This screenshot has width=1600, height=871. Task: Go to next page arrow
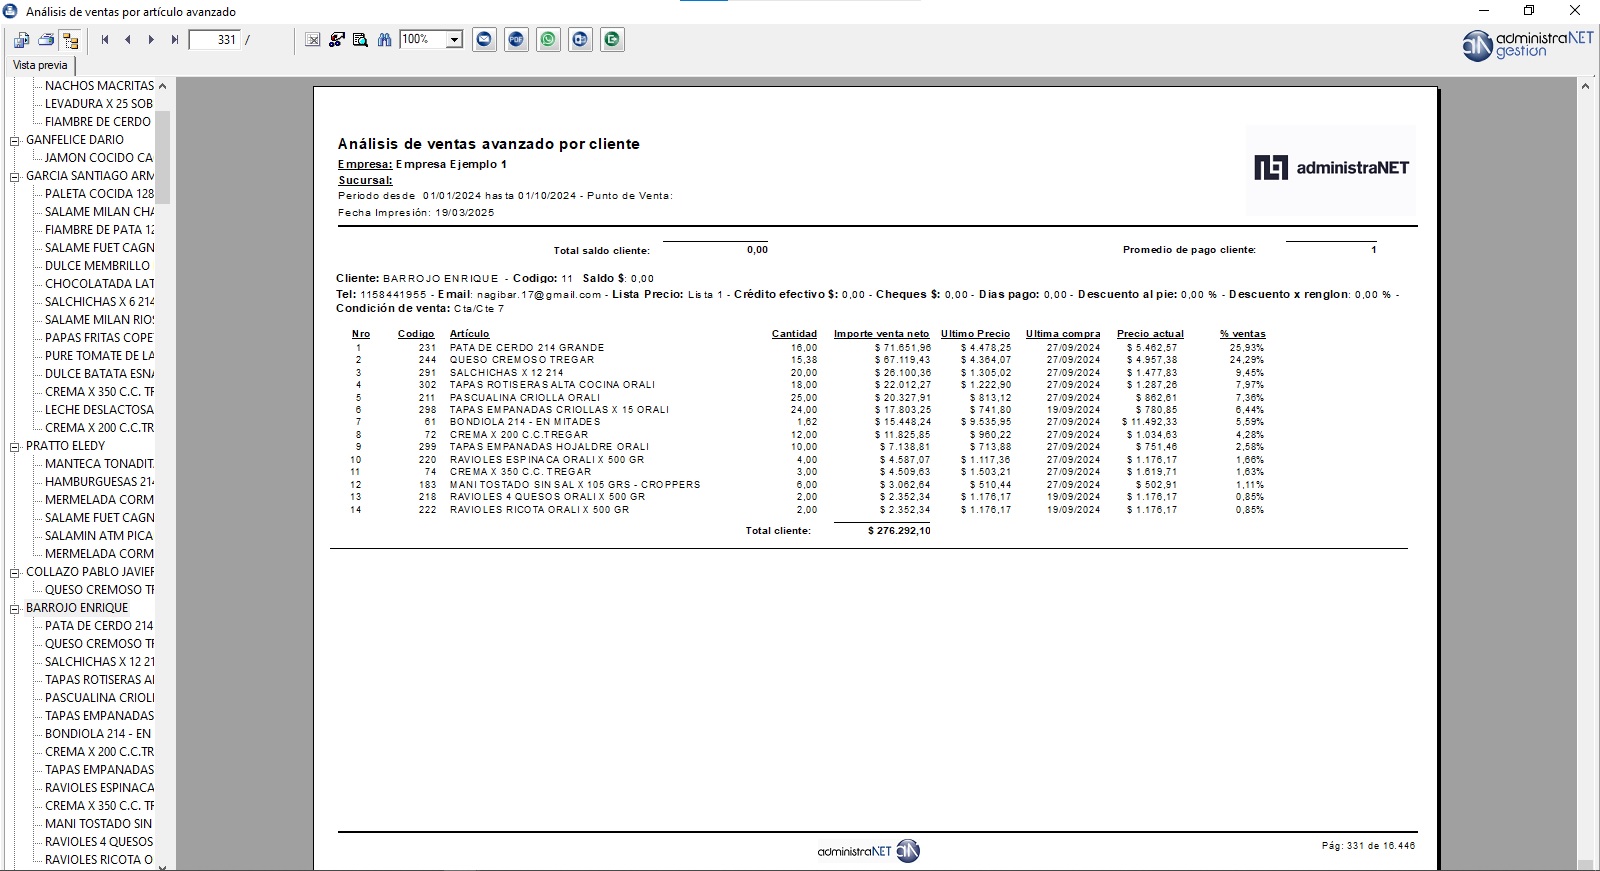click(151, 40)
